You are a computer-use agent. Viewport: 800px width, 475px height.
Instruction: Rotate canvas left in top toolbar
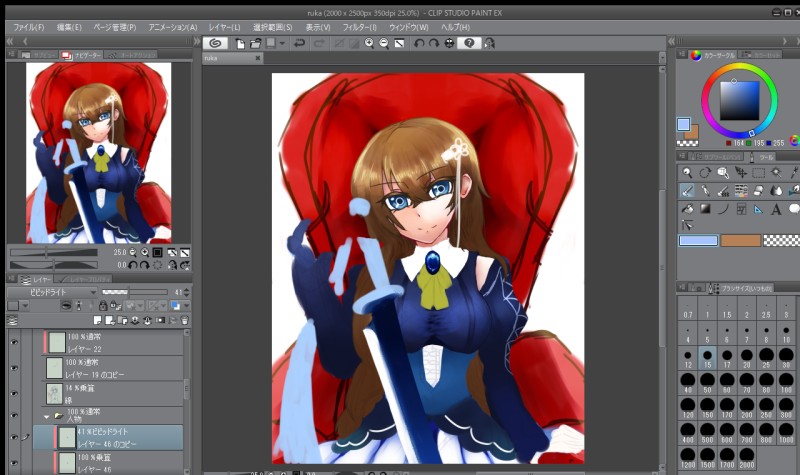(419, 44)
